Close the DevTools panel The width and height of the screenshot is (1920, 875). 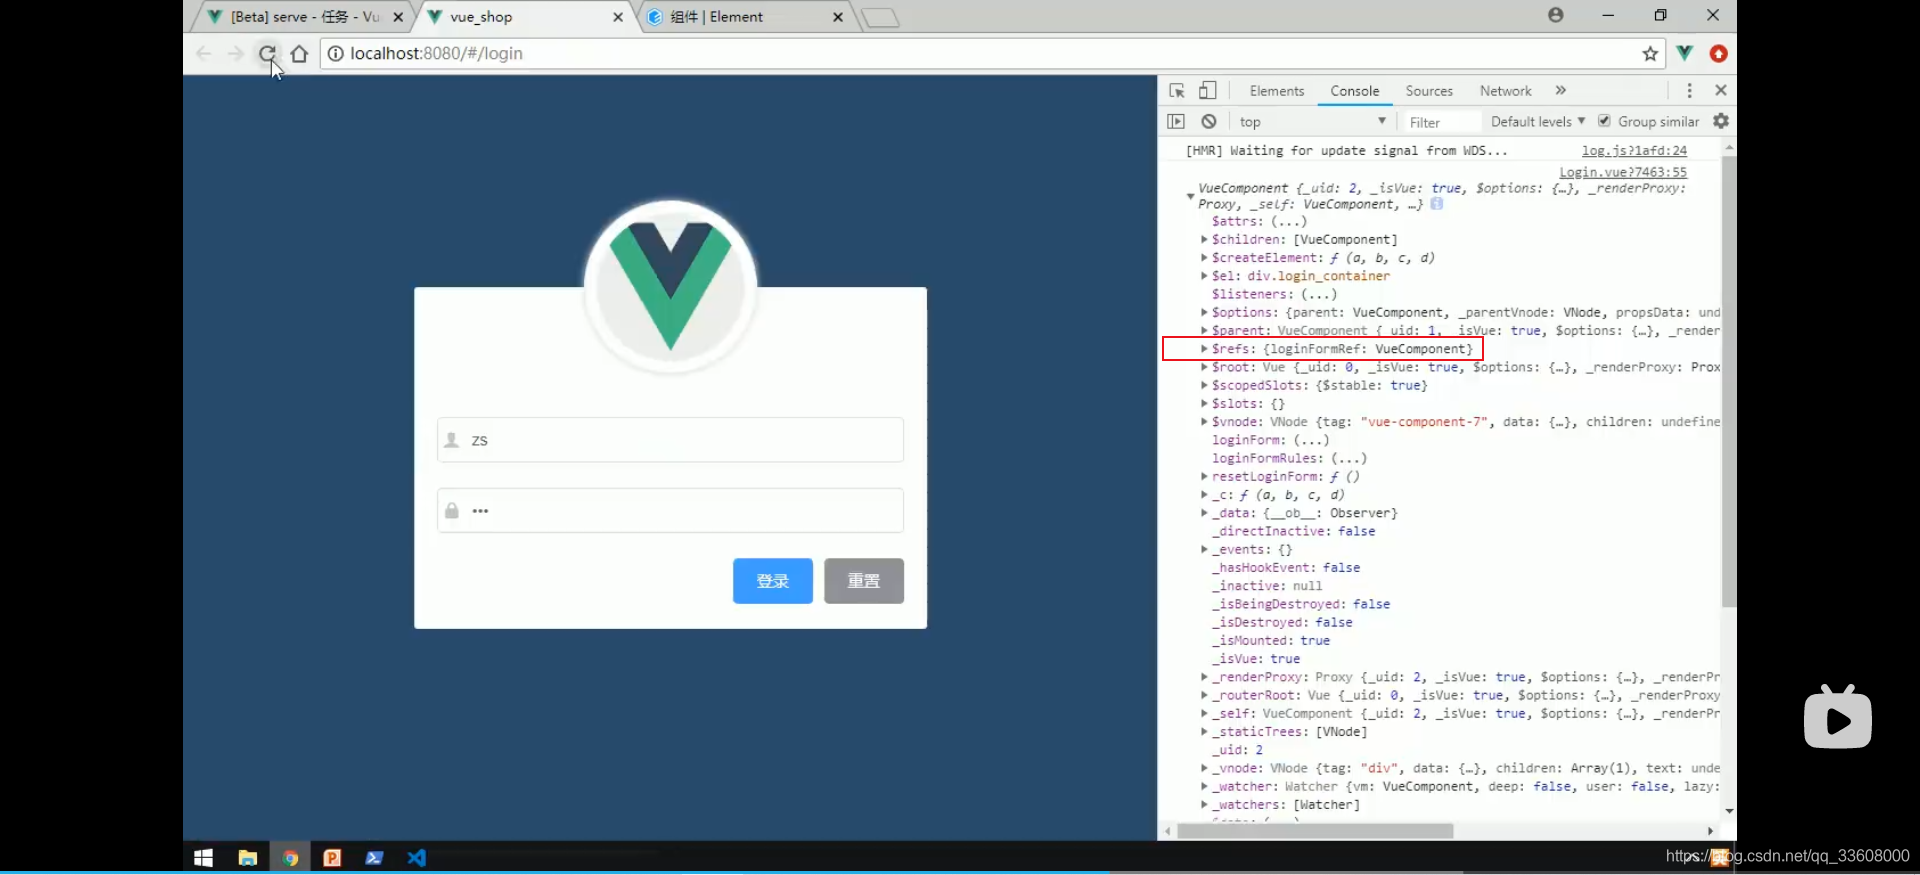coord(1721,90)
